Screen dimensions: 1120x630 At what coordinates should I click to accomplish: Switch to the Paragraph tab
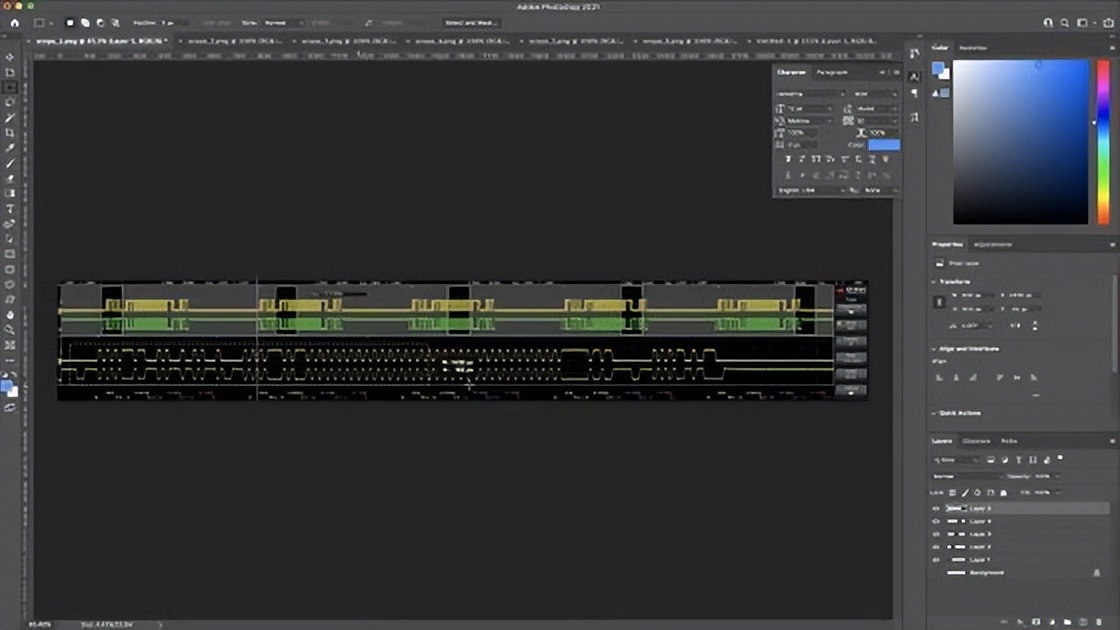point(832,72)
